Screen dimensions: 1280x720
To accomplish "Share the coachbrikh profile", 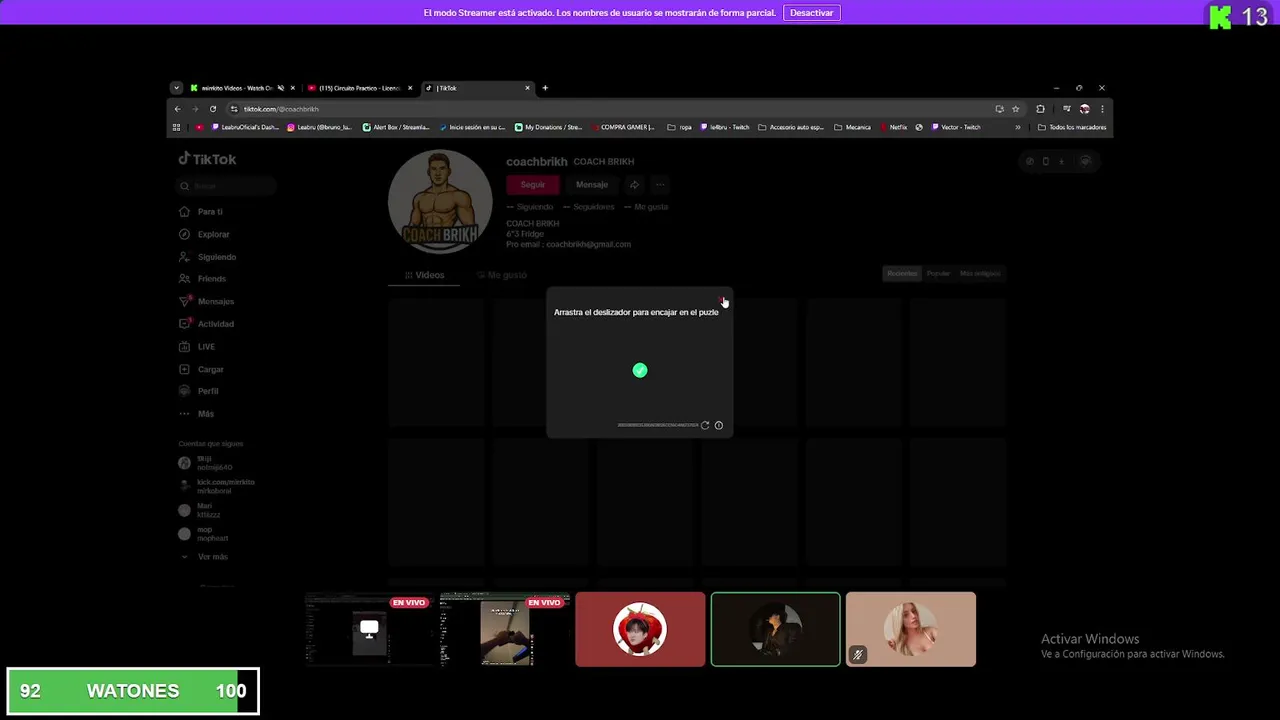I will pos(634,184).
